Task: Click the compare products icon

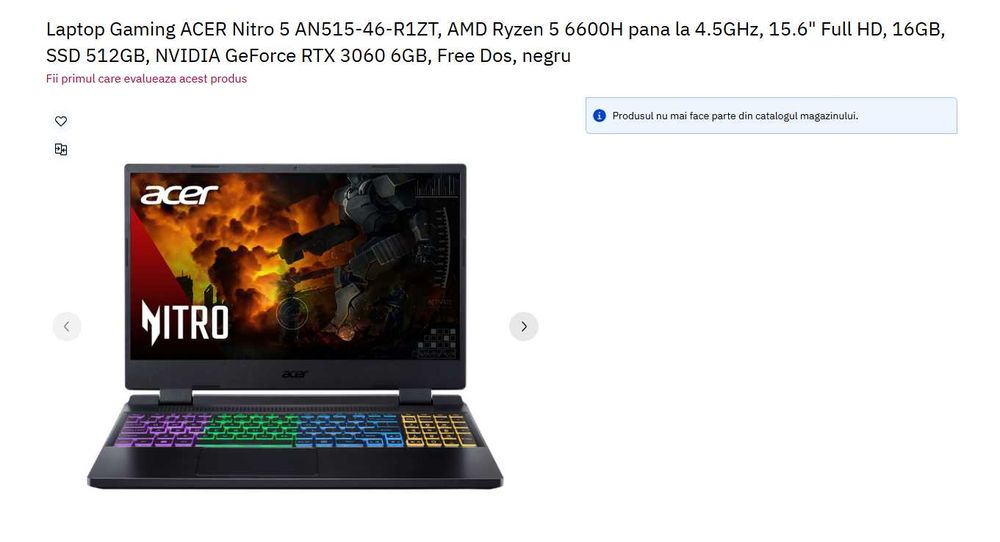Action: pyautogui.click(x=61, y=149)
